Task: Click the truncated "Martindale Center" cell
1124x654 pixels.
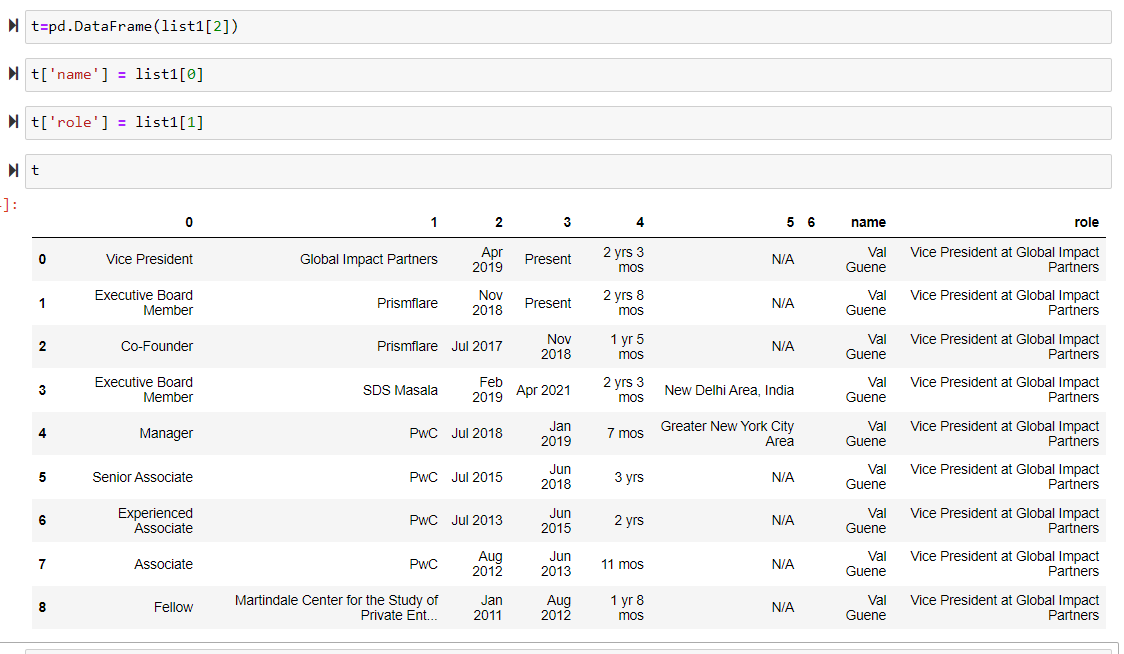Action: click(336, 607)
